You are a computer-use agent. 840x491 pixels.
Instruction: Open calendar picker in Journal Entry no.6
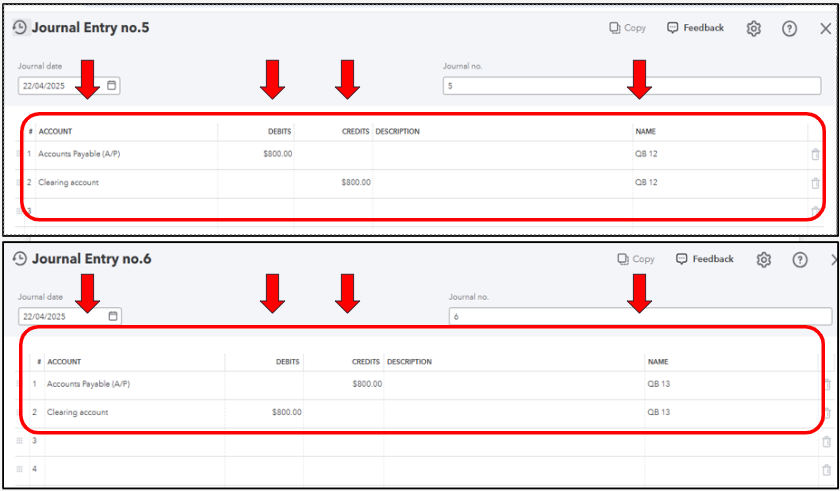[x=112, y=316]
